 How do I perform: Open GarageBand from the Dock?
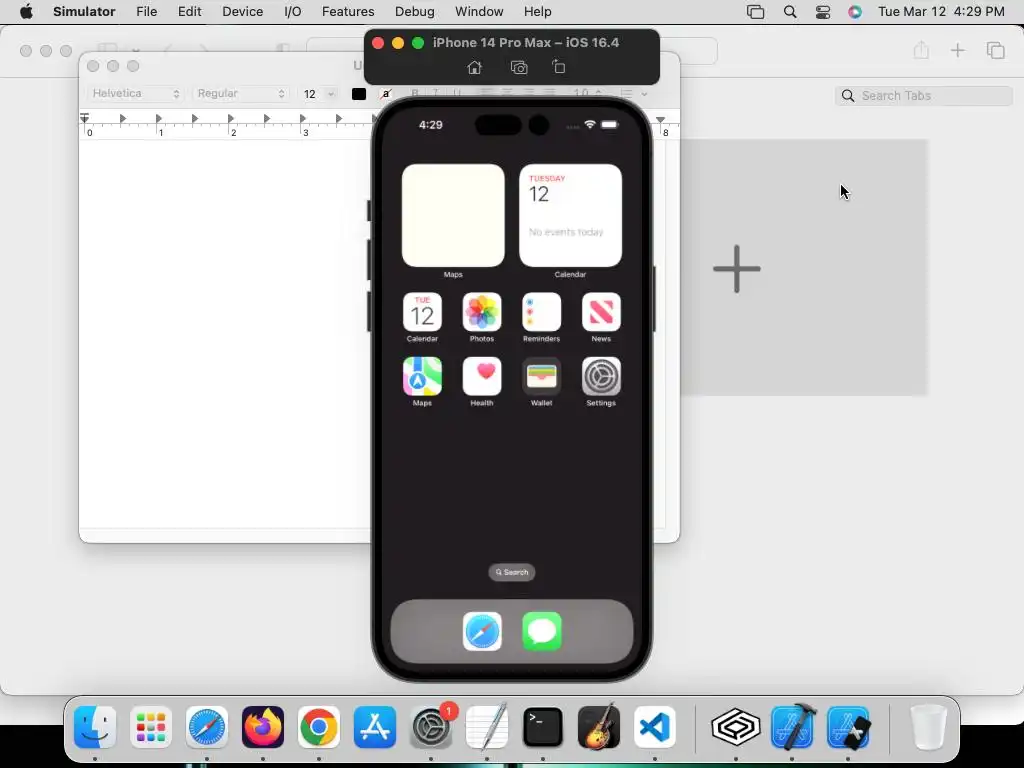599,727
